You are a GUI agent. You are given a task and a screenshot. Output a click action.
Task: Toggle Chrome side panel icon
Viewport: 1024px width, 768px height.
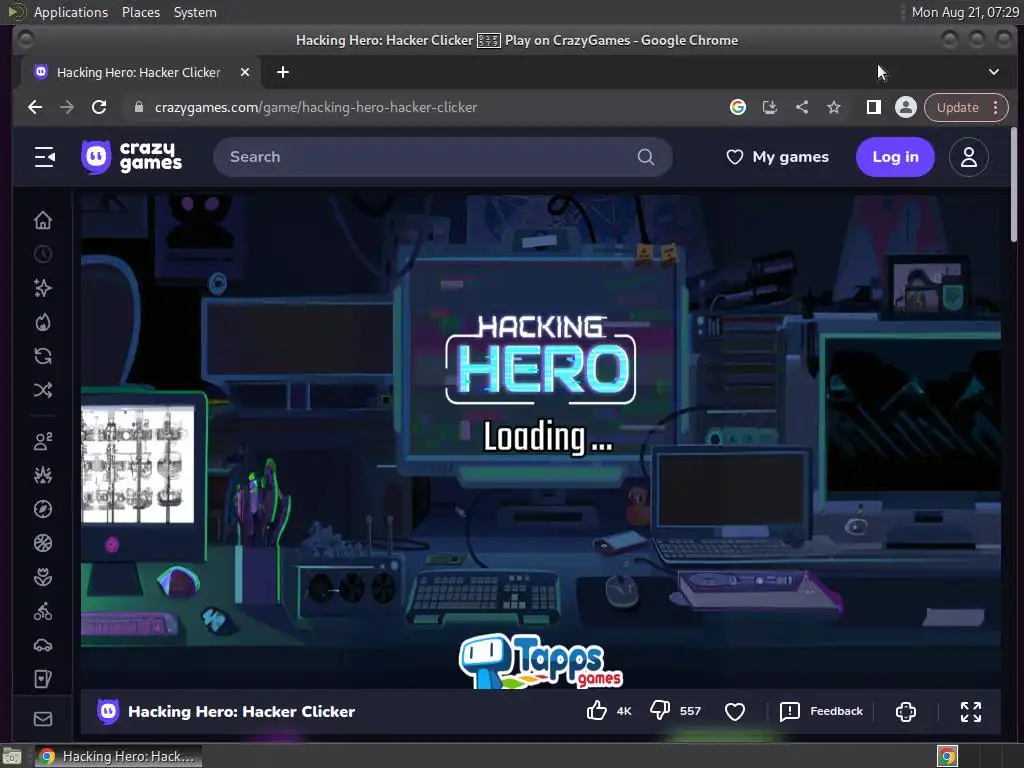click(873, 107)
